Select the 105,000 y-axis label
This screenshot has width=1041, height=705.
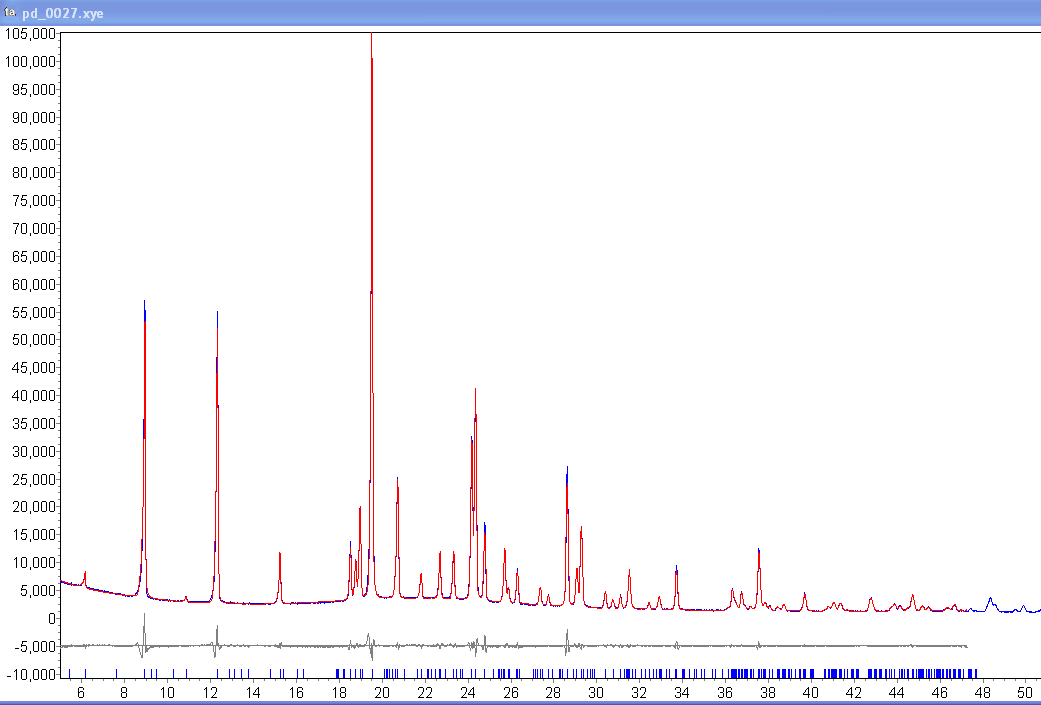(30, 34)
